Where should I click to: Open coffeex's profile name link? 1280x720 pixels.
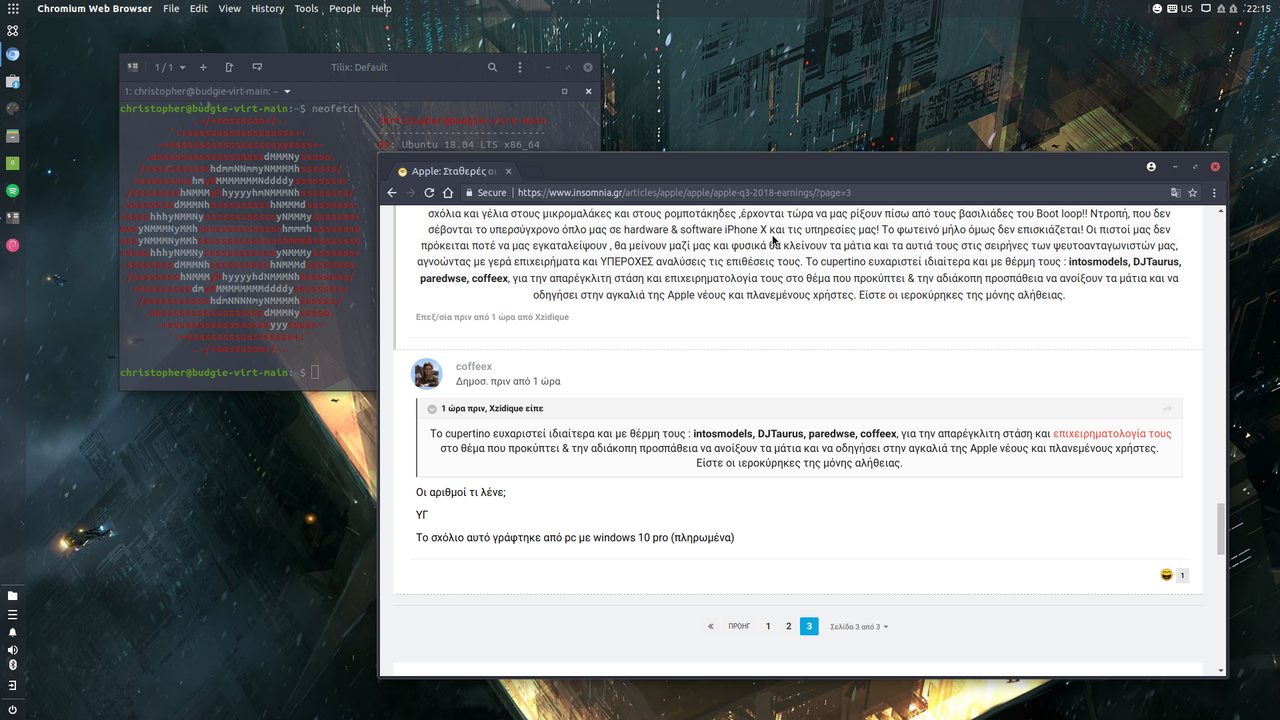coord(474,367)
